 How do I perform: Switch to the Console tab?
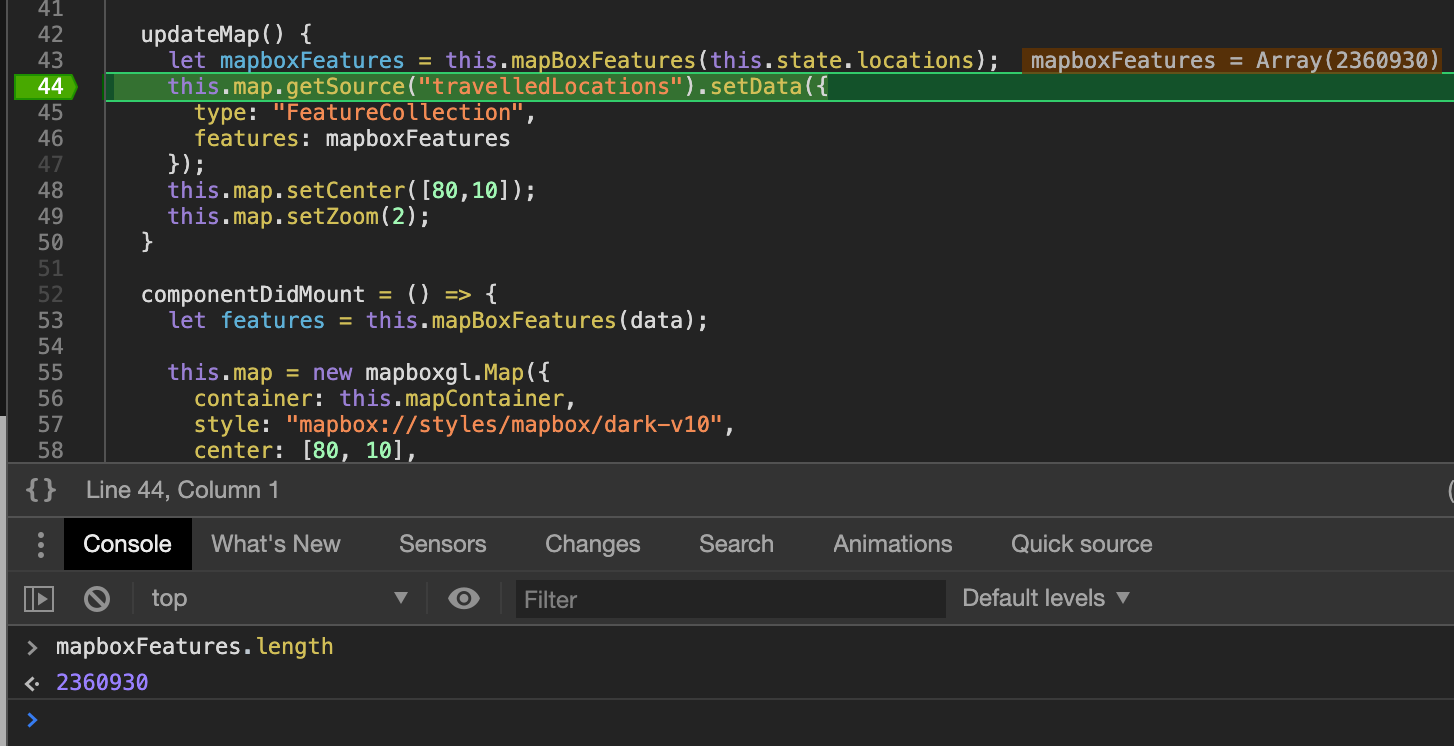pos(127,545)
